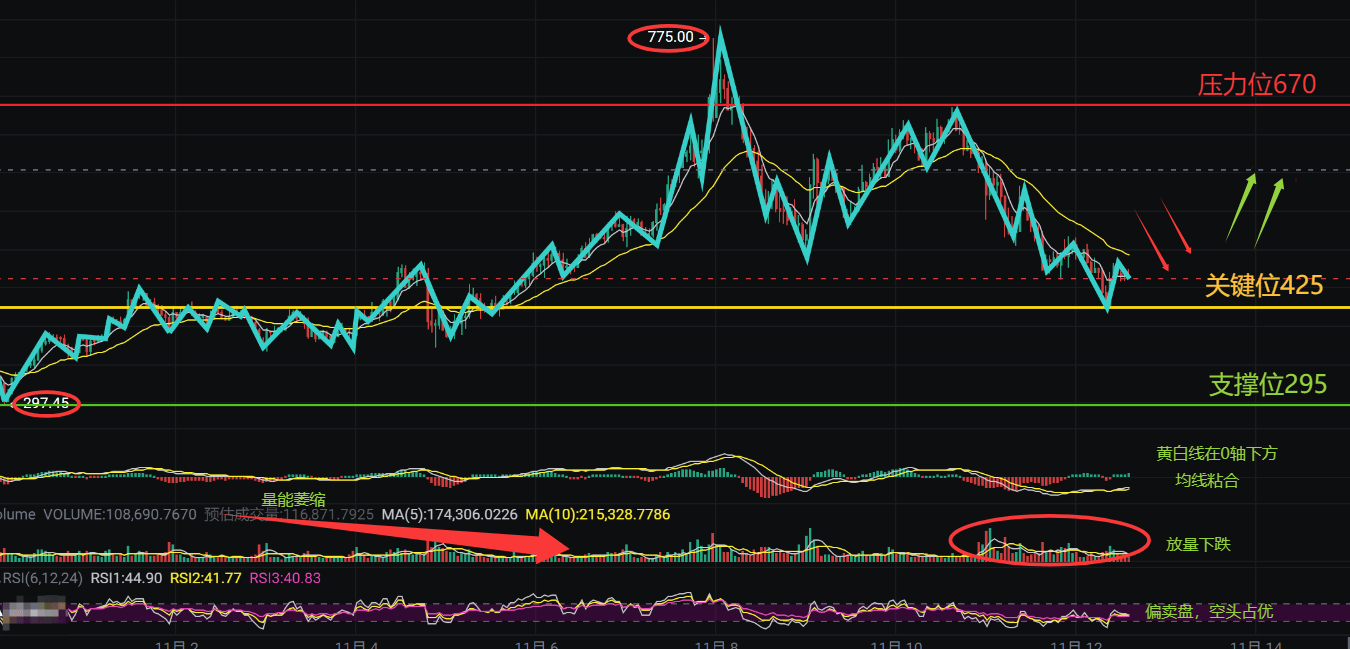This screenshot has height=649, width=1350.
Task: Click the pink RSI3:40.83 value label
Action: pos(286,577)
